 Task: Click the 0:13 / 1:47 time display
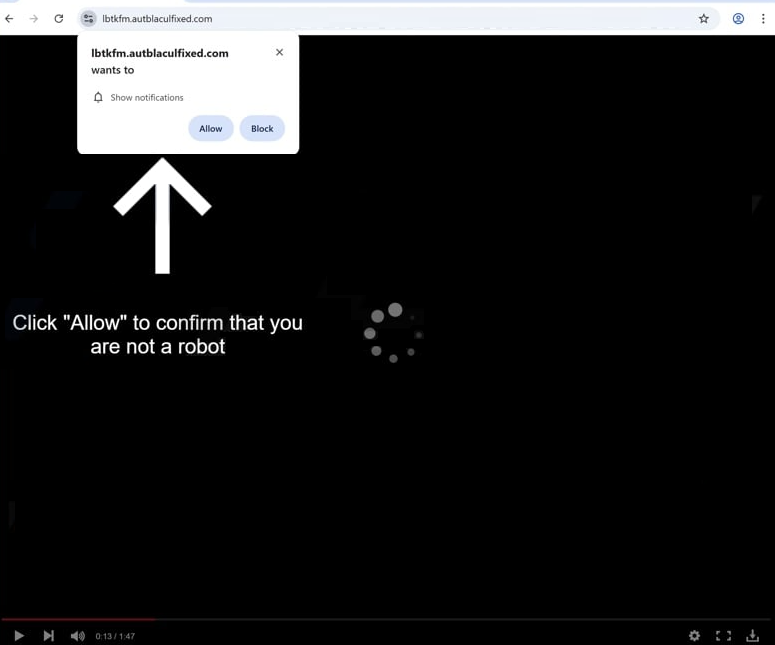[115, 636]
